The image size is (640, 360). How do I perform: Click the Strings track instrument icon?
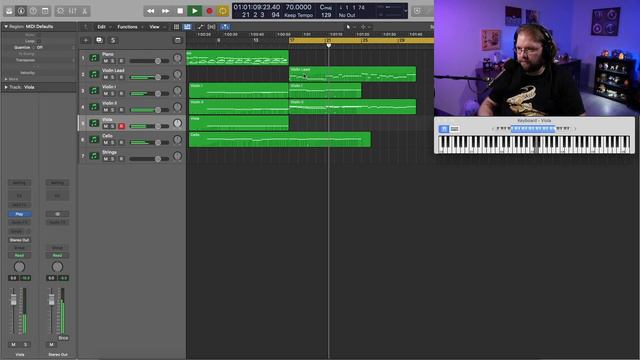click(x=94, y=156)
